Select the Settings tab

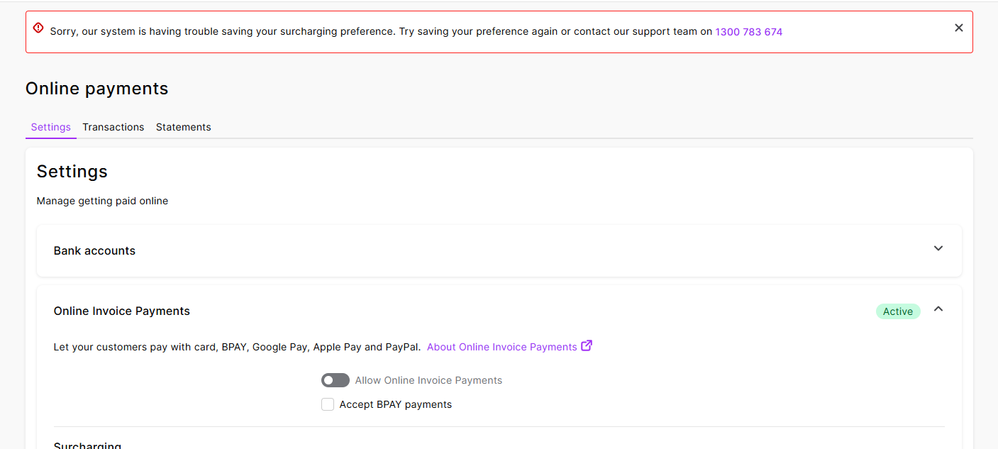(x=50, y=127)
